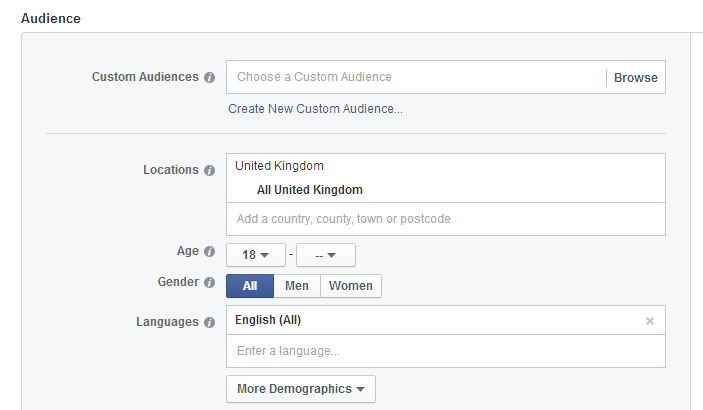Remove the English (All) language

650,321
